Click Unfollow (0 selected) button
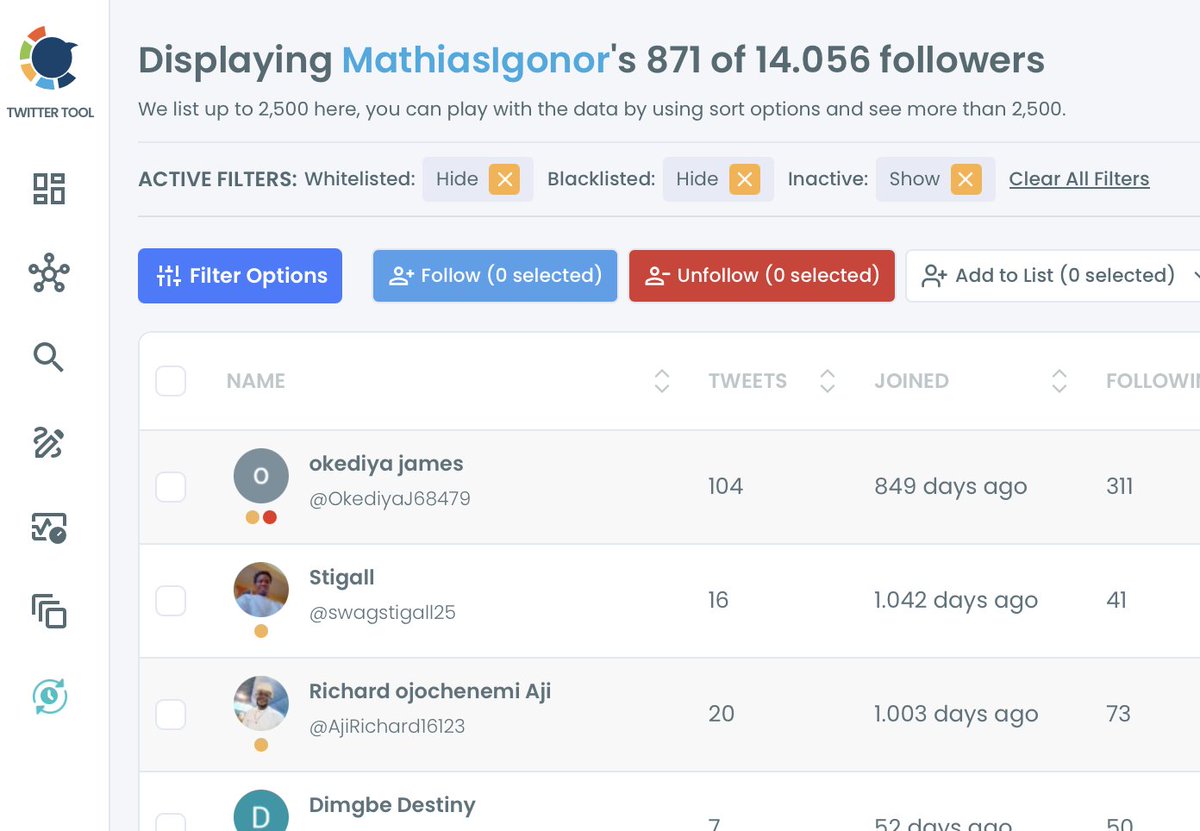1200x831 pixels. point(762,276)
